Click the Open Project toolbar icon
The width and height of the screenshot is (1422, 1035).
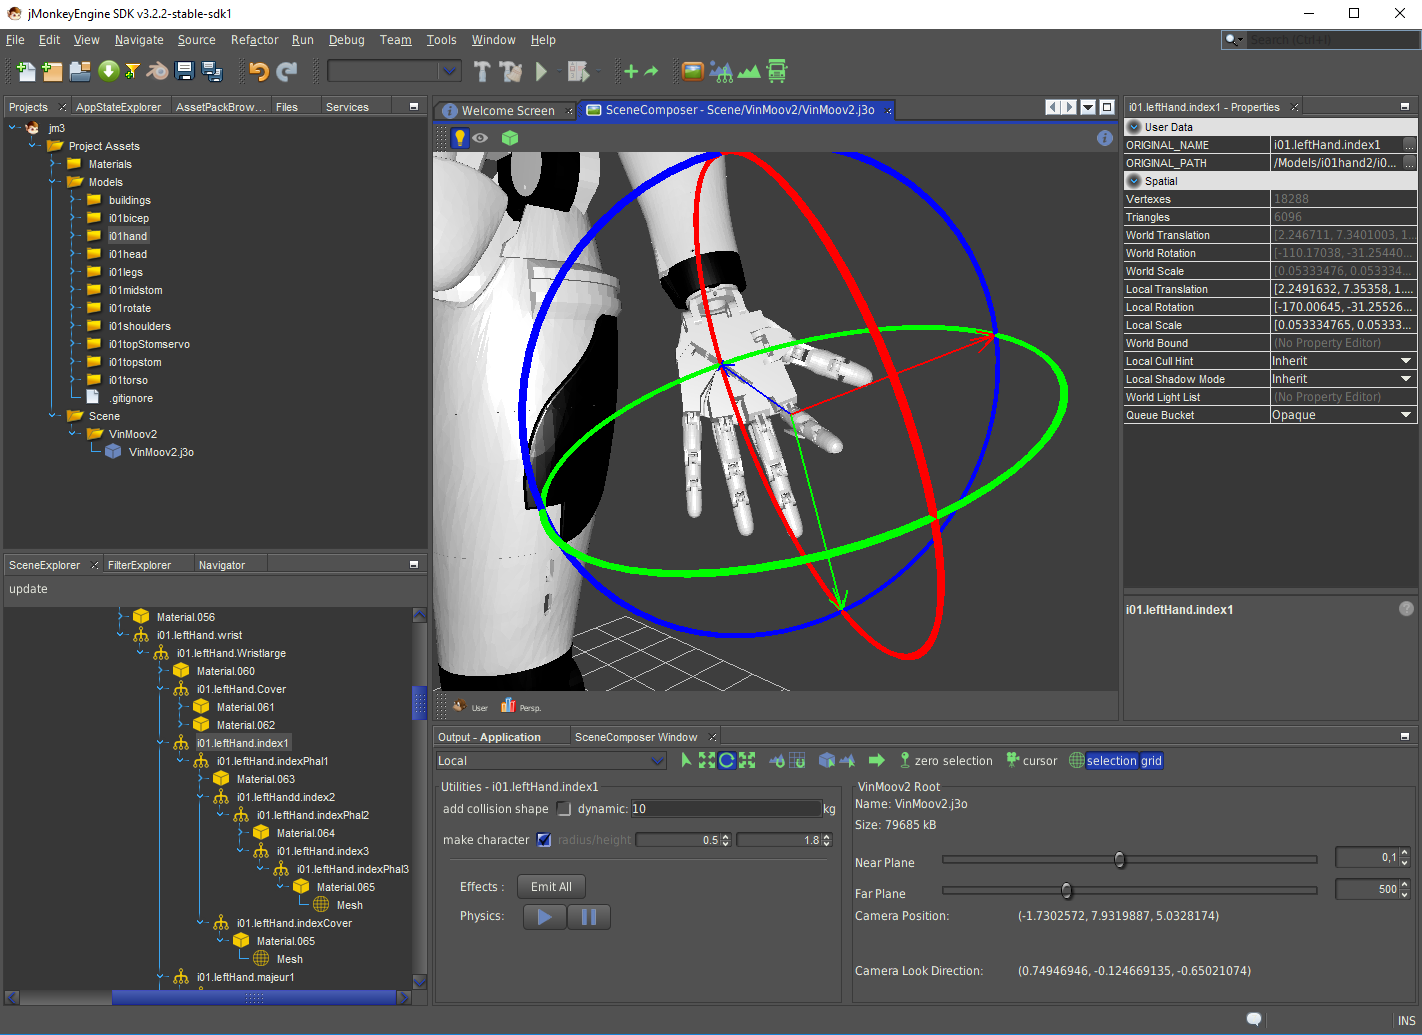coord(80,71)
